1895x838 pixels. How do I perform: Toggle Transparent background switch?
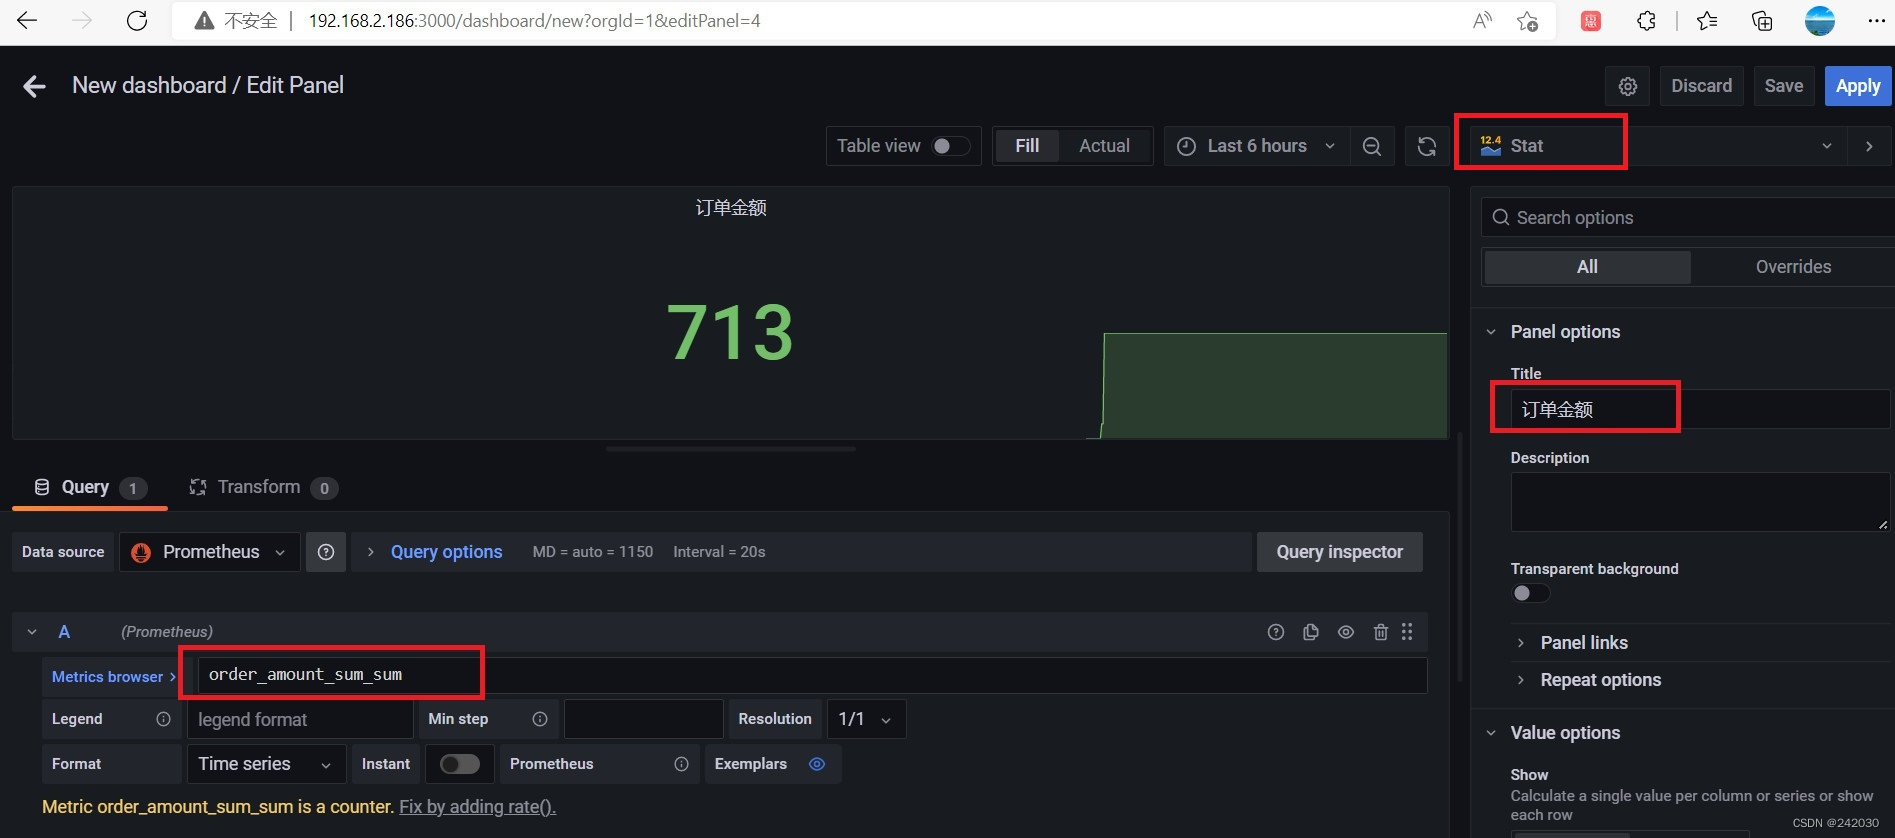(x=1530, y=593)
